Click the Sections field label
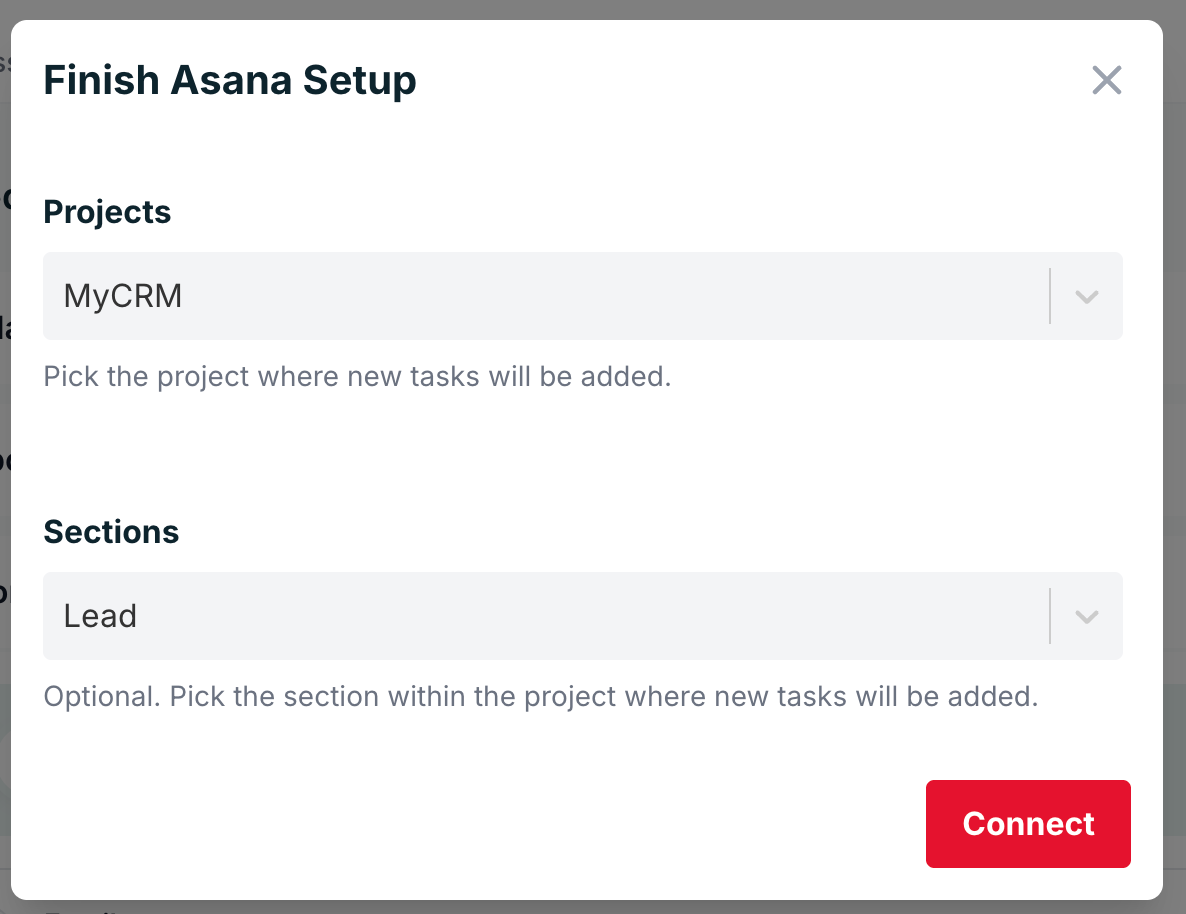Viewport: 1186px width, 914px height. click(111, 531)
